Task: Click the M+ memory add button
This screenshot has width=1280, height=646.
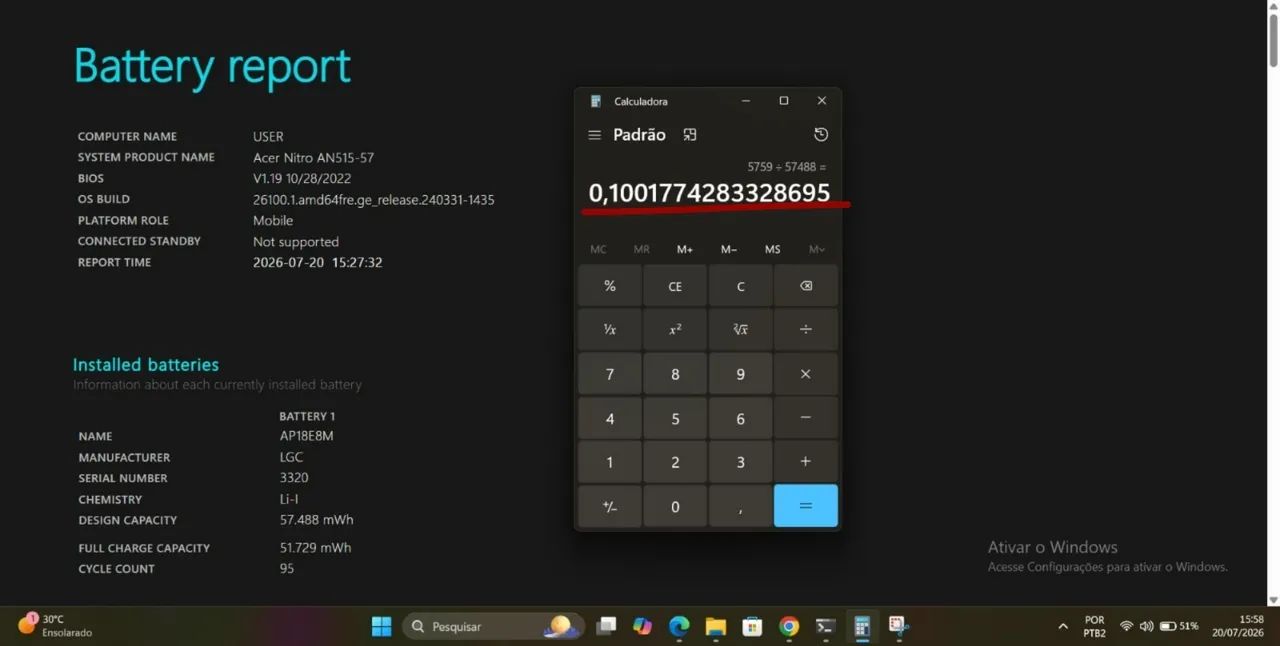Action: tap(685, 249)
